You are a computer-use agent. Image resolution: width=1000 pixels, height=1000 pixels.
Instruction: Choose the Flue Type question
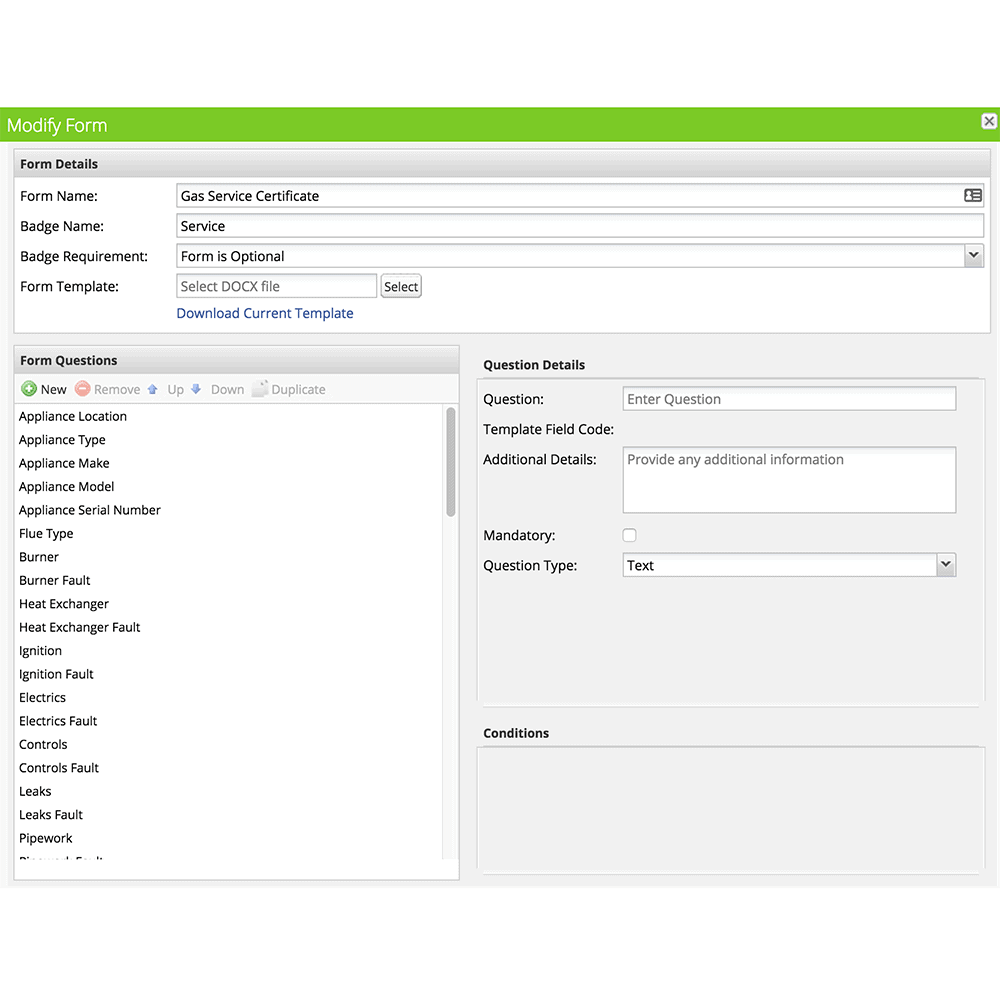46,533
